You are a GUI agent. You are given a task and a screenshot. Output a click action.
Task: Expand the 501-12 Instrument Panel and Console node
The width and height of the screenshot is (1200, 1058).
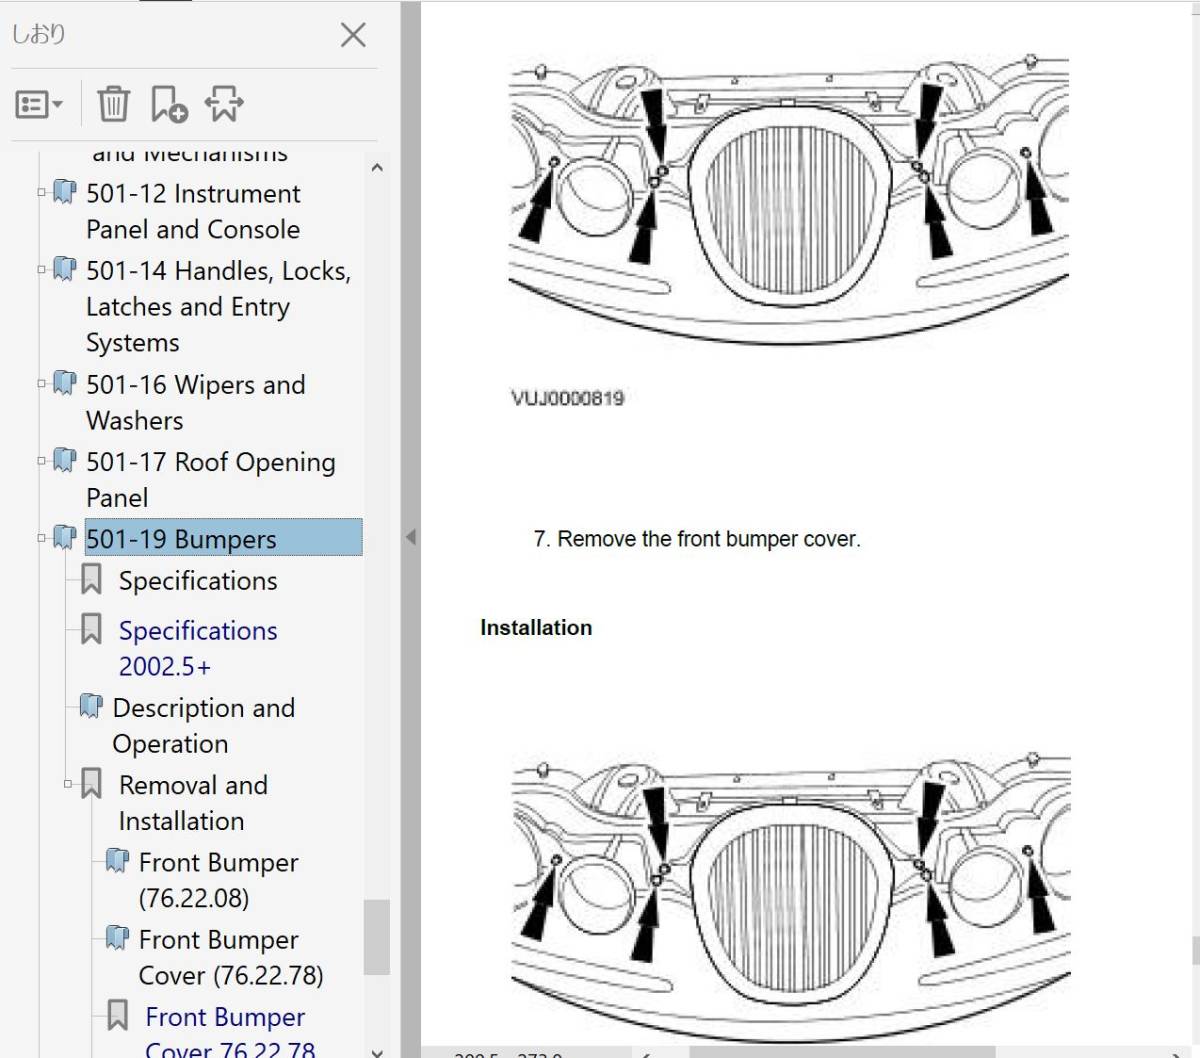click(41, 191)
